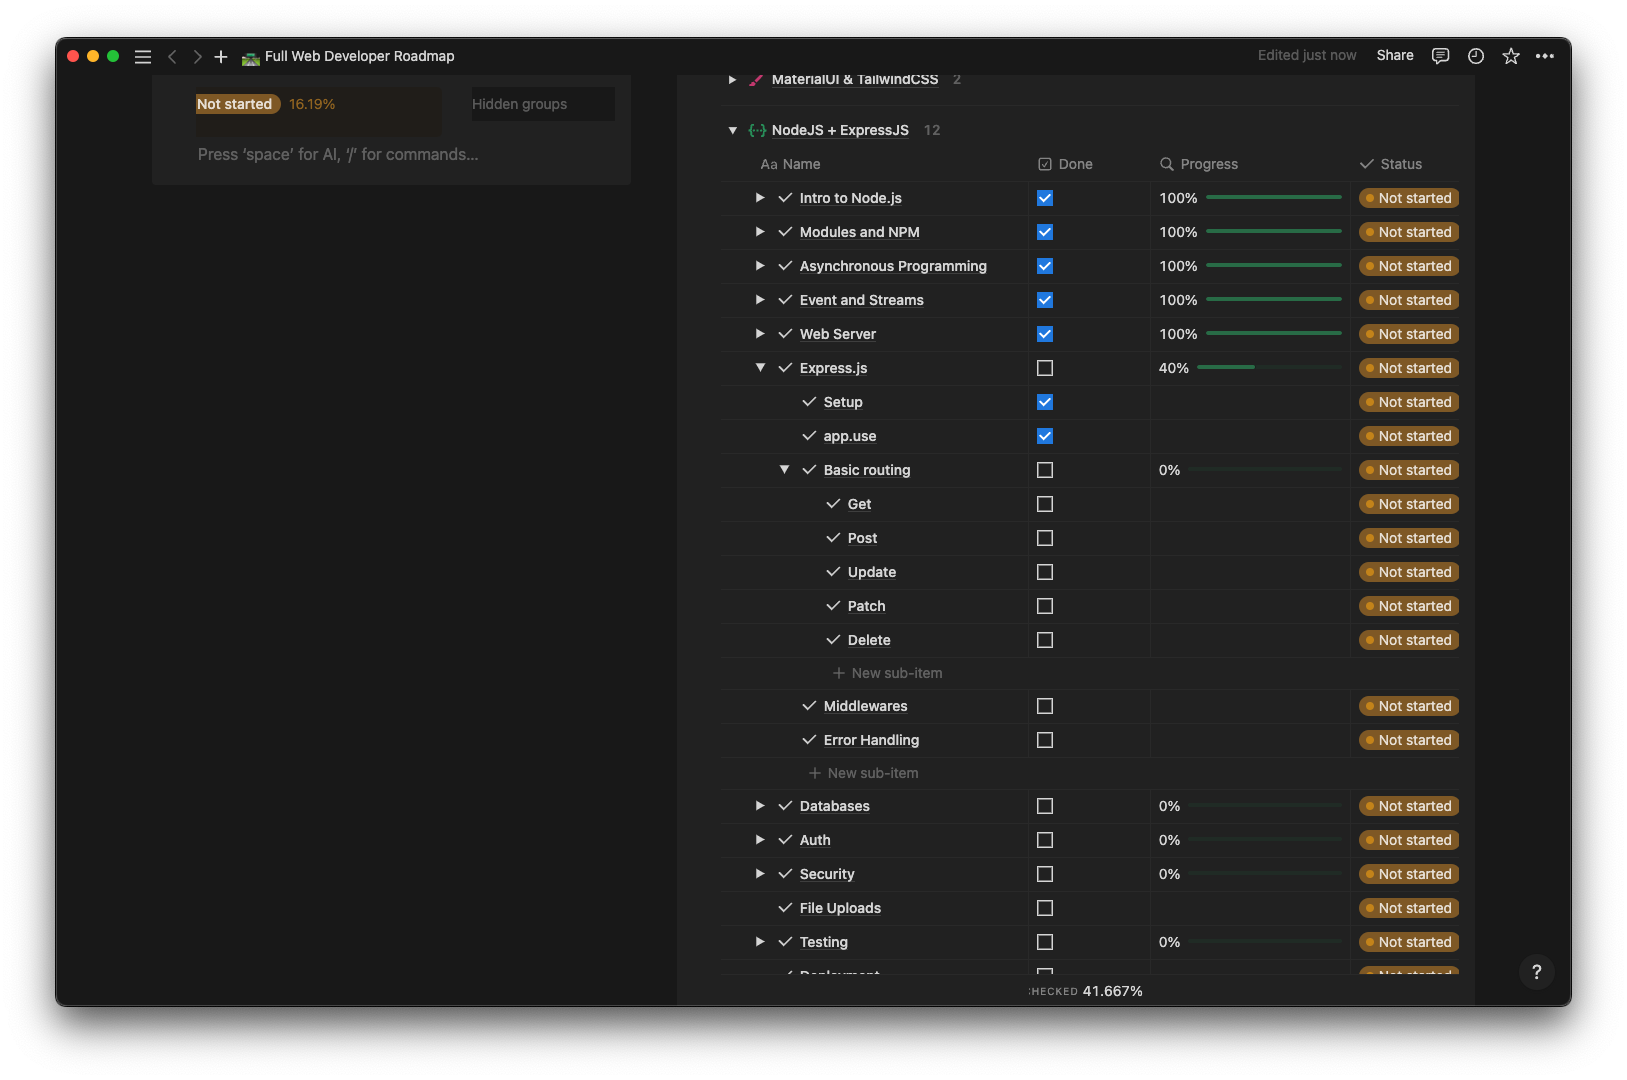Create a new page with plus icon
The image size is (1627, 1080).
coord(221,57)
